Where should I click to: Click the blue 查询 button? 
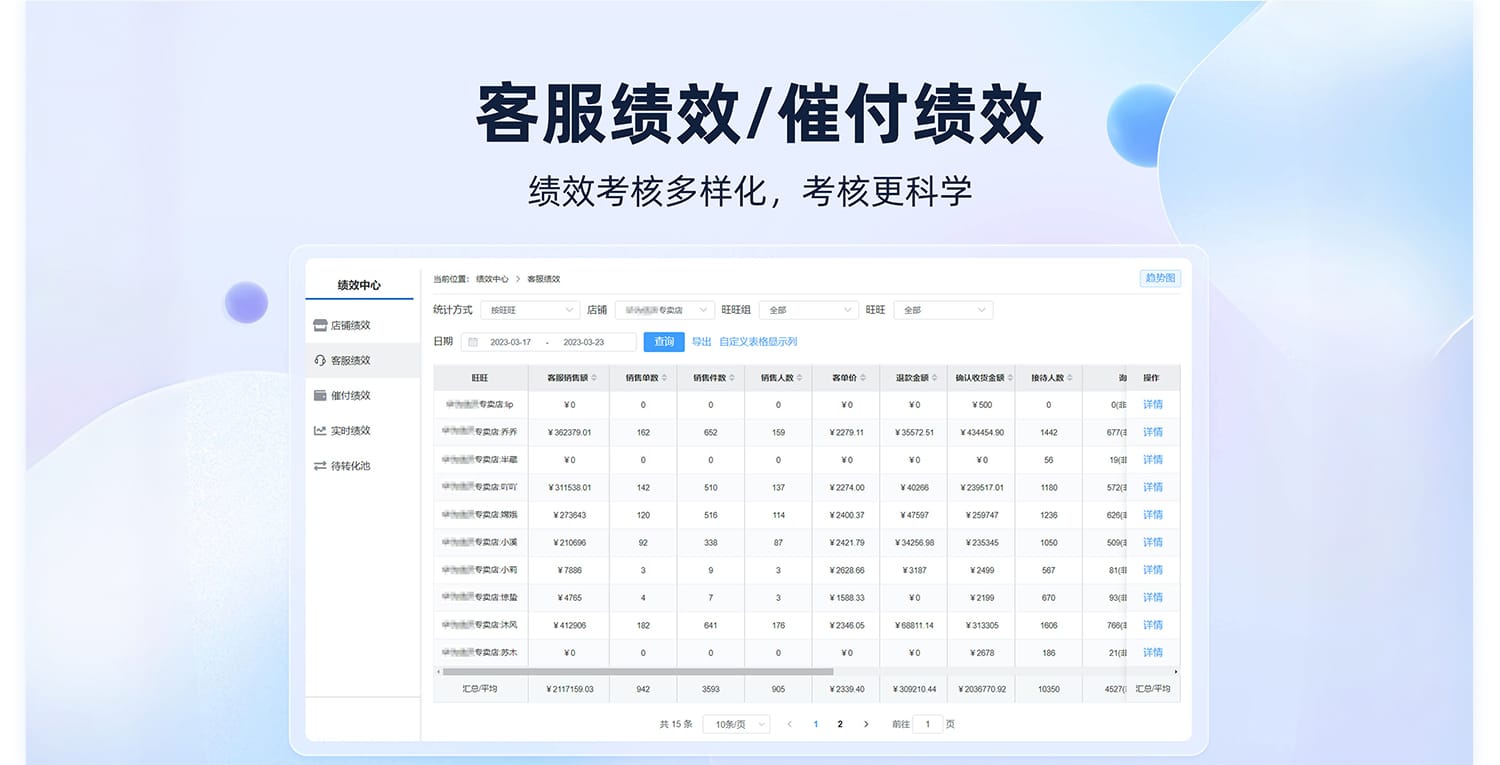pos(664,342)
